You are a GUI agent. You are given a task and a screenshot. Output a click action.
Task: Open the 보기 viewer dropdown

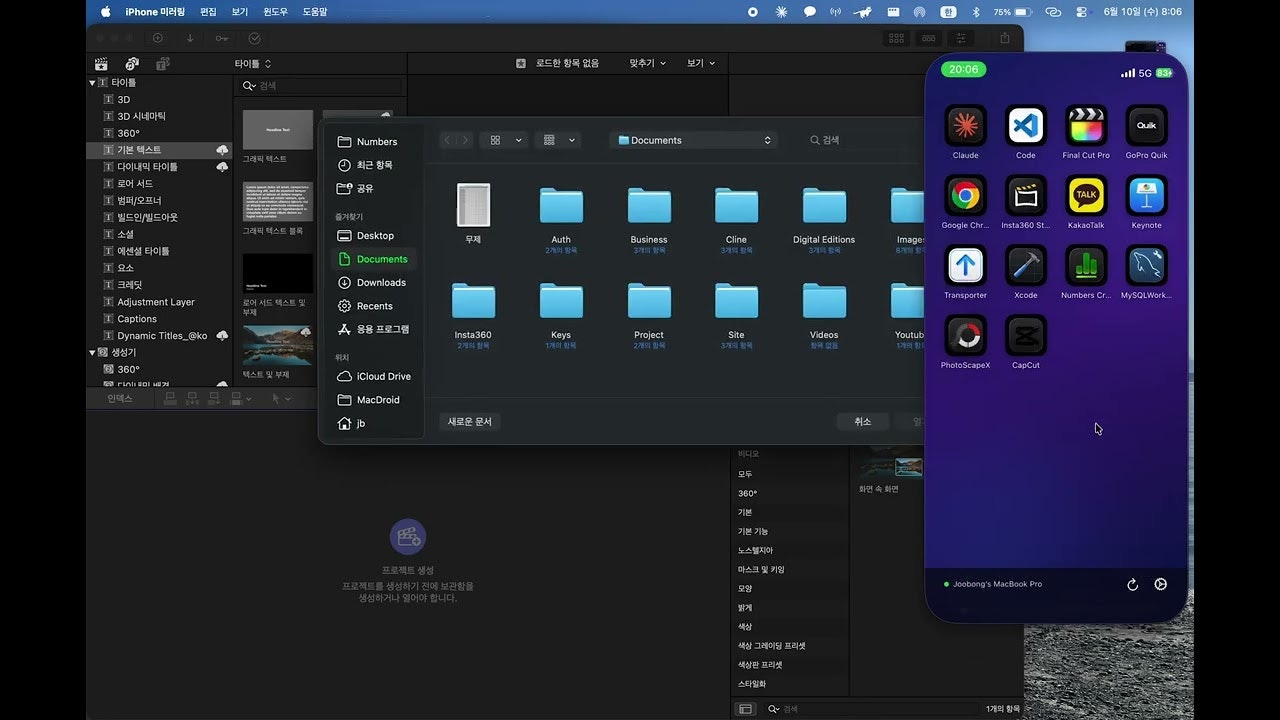[x=701, y=63]
